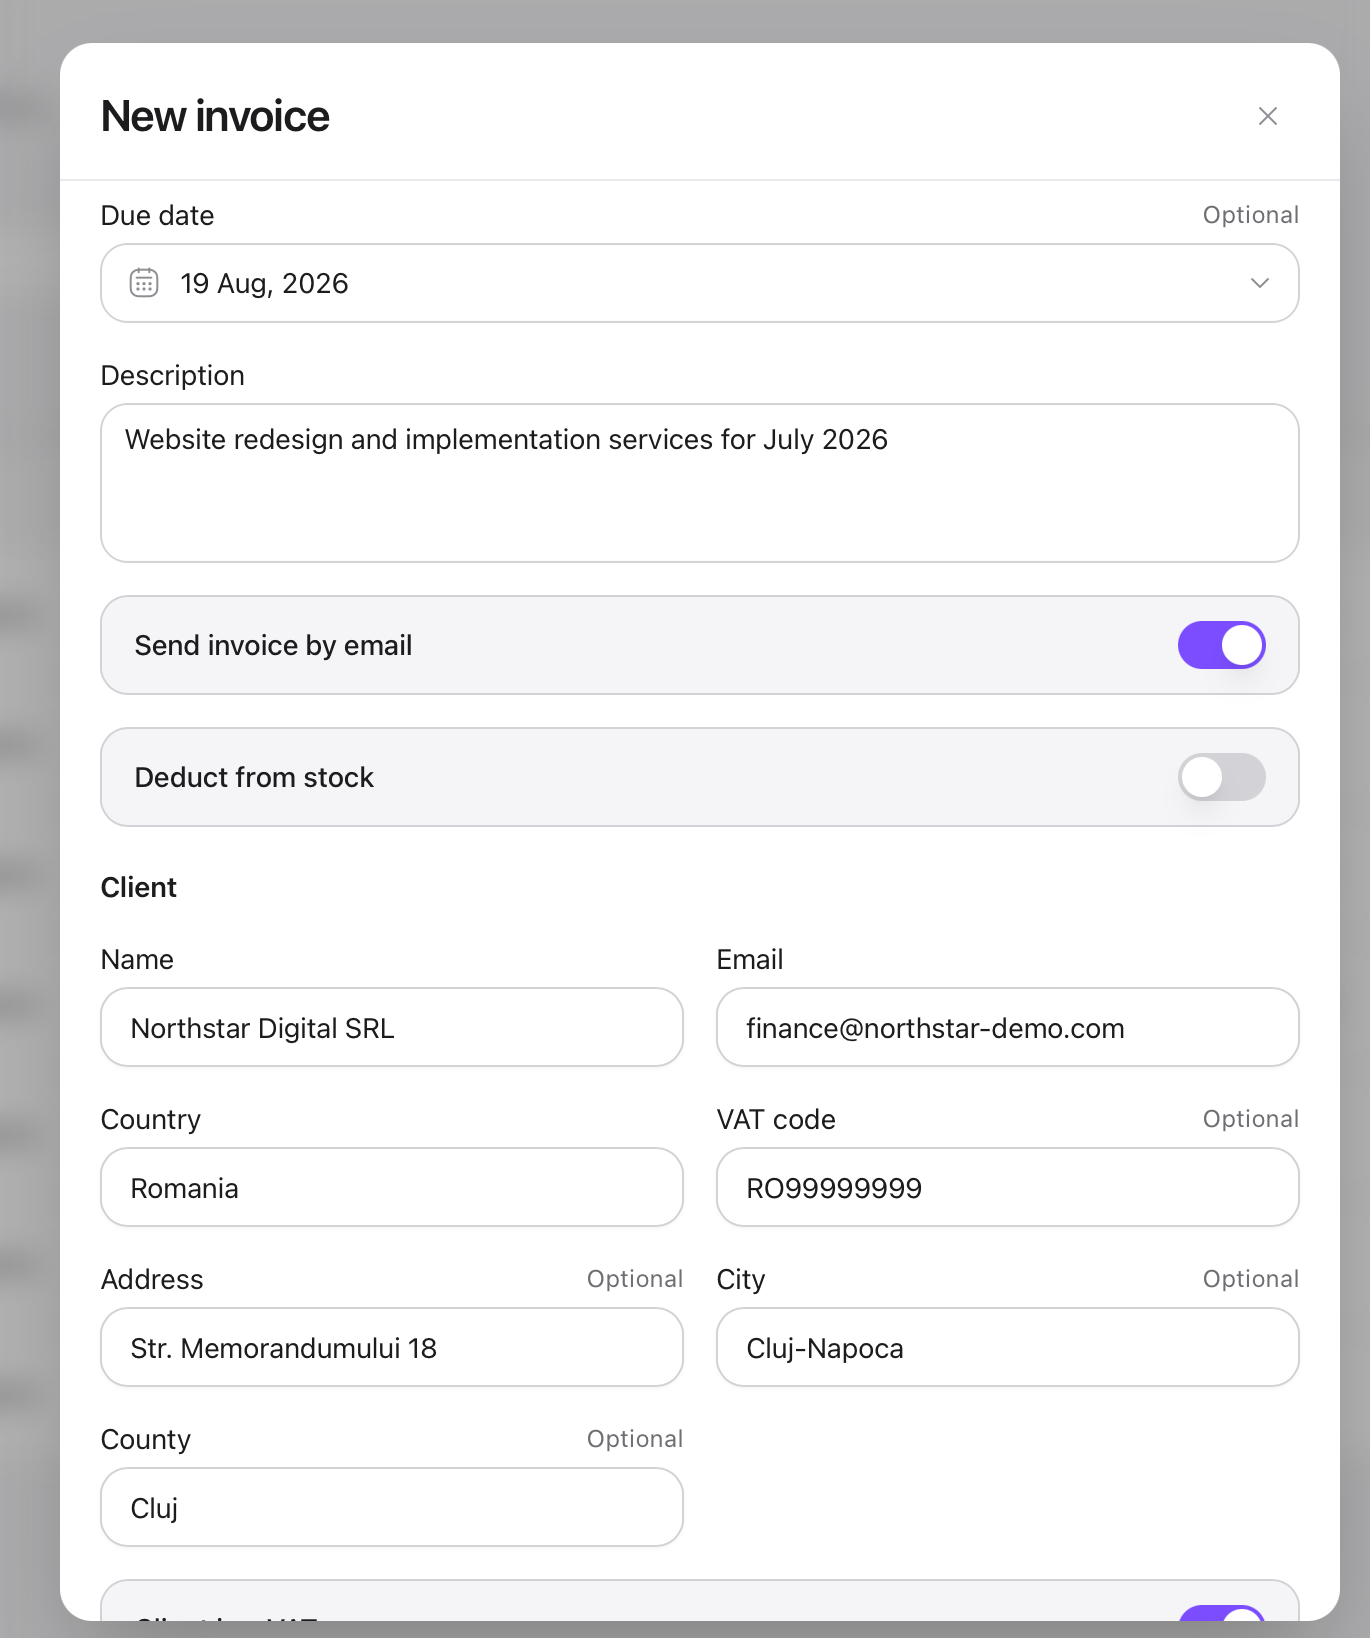Toggle the partially visible switch at form bottom
The image size is (1370, 1638).
click(x=1222, y=1612)
